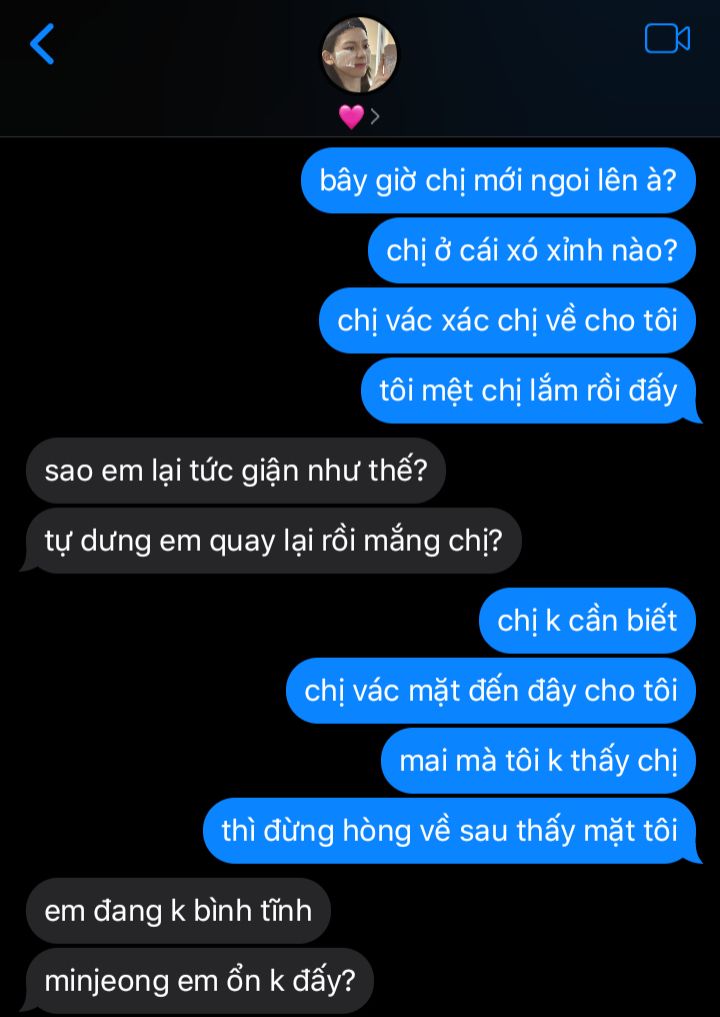
Task: Tap the blue back arrow
Action: [x=42, y=43]
